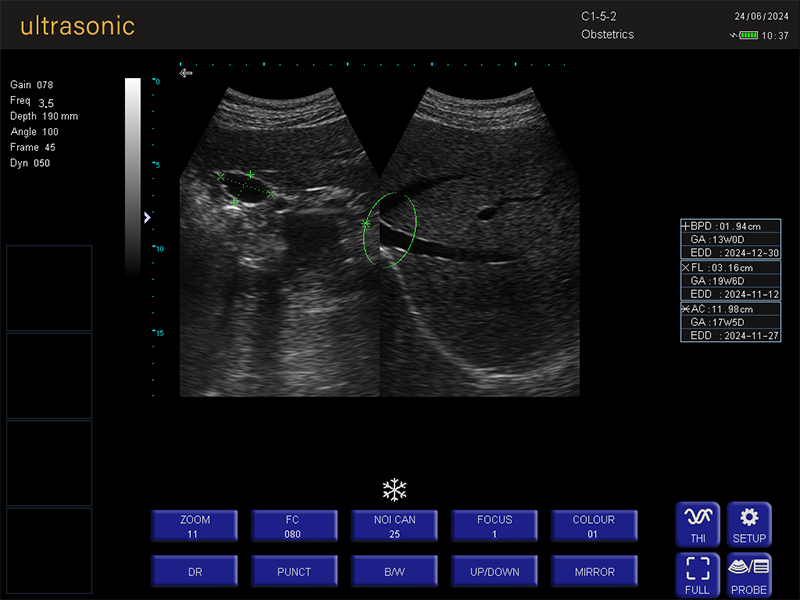Click the snowflake freeze icon
The width and height of the screenshot is (800, 600).
[395, 490]
